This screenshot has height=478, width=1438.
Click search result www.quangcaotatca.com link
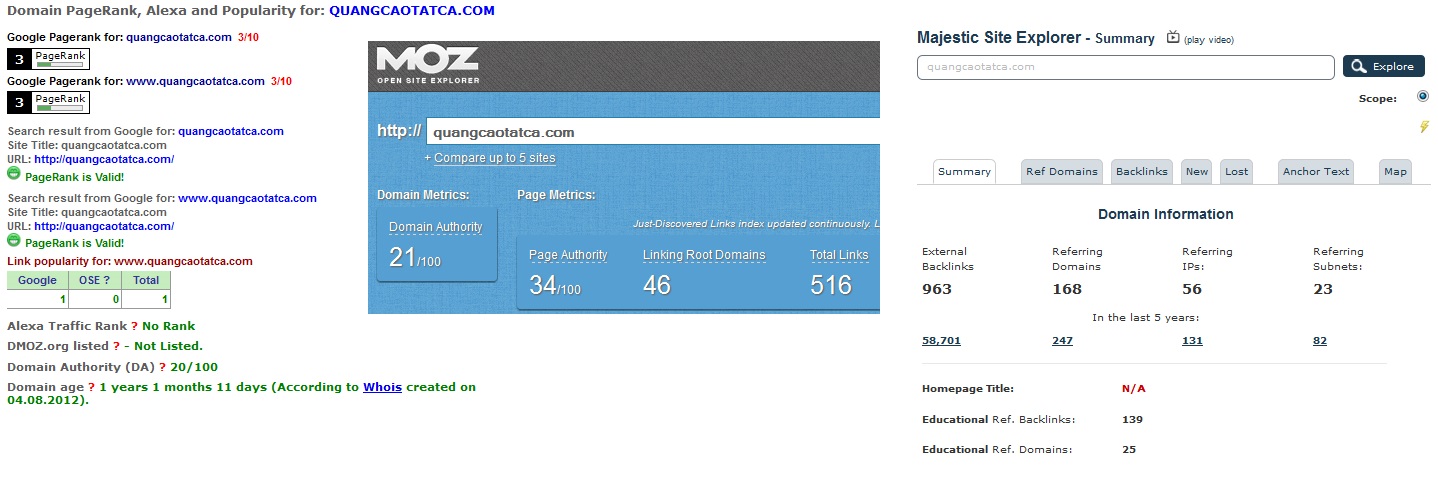tap(247, 198)
